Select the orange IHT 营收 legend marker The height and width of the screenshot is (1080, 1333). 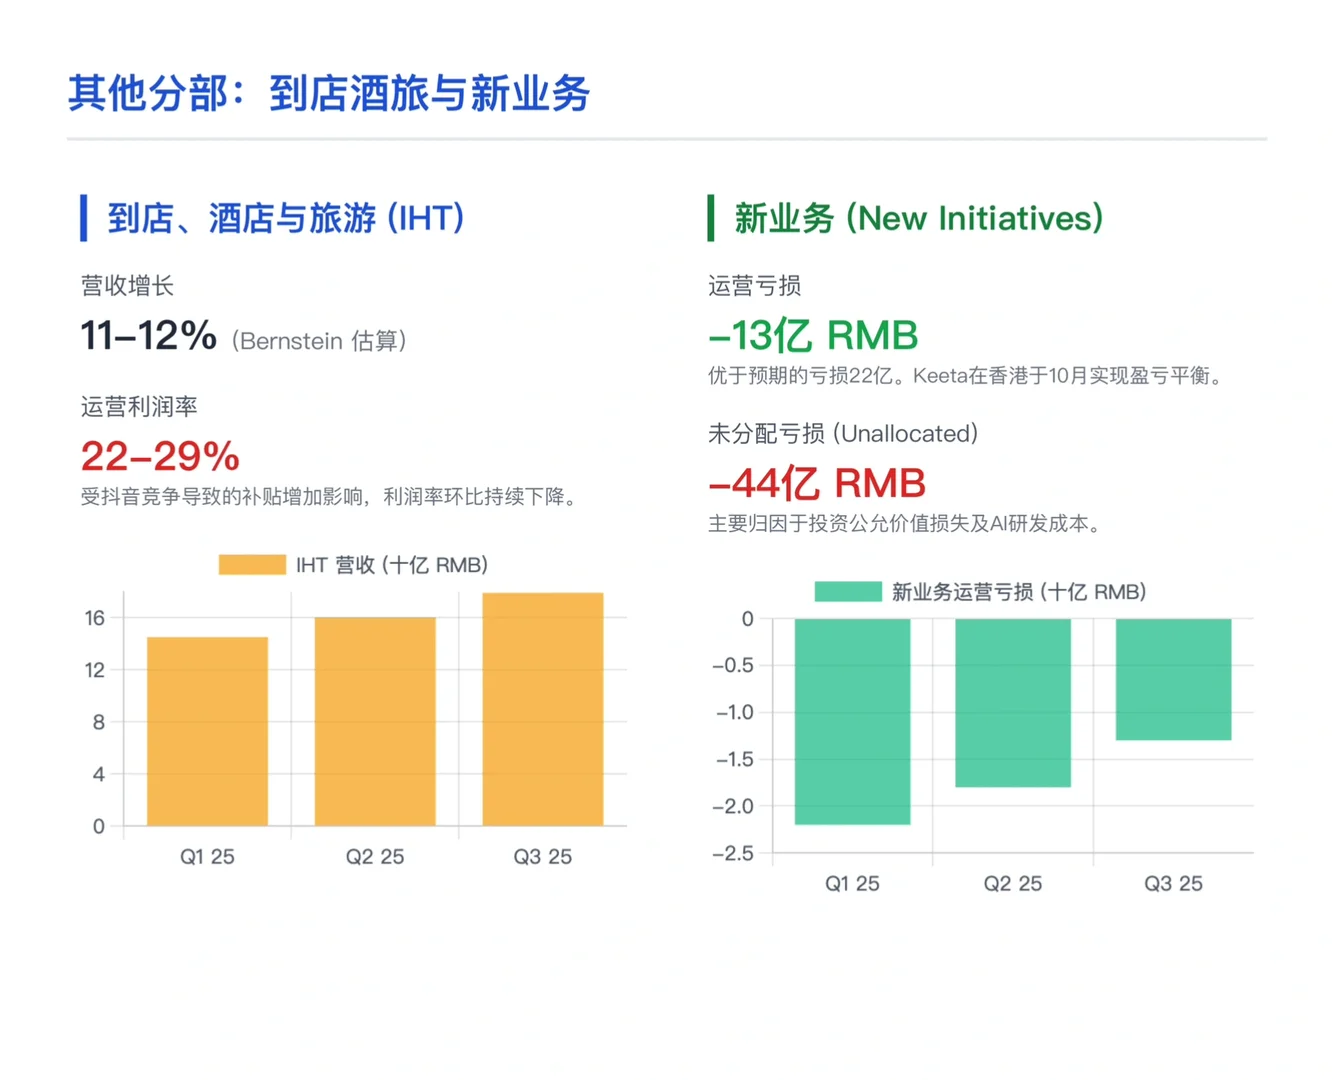click(x=251, y=564)
